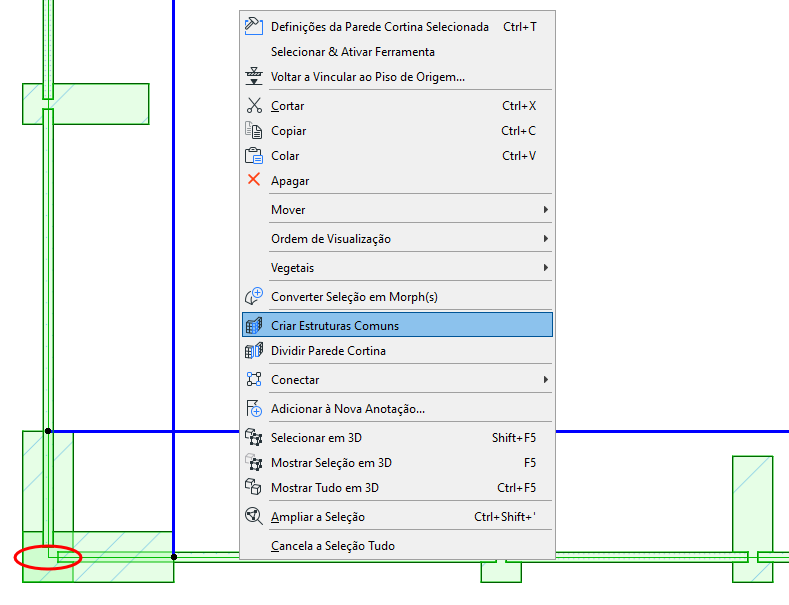
Task: Choose Cancela a Seleção Tudo
Action: pyautogui.click(x=397, y=546)
